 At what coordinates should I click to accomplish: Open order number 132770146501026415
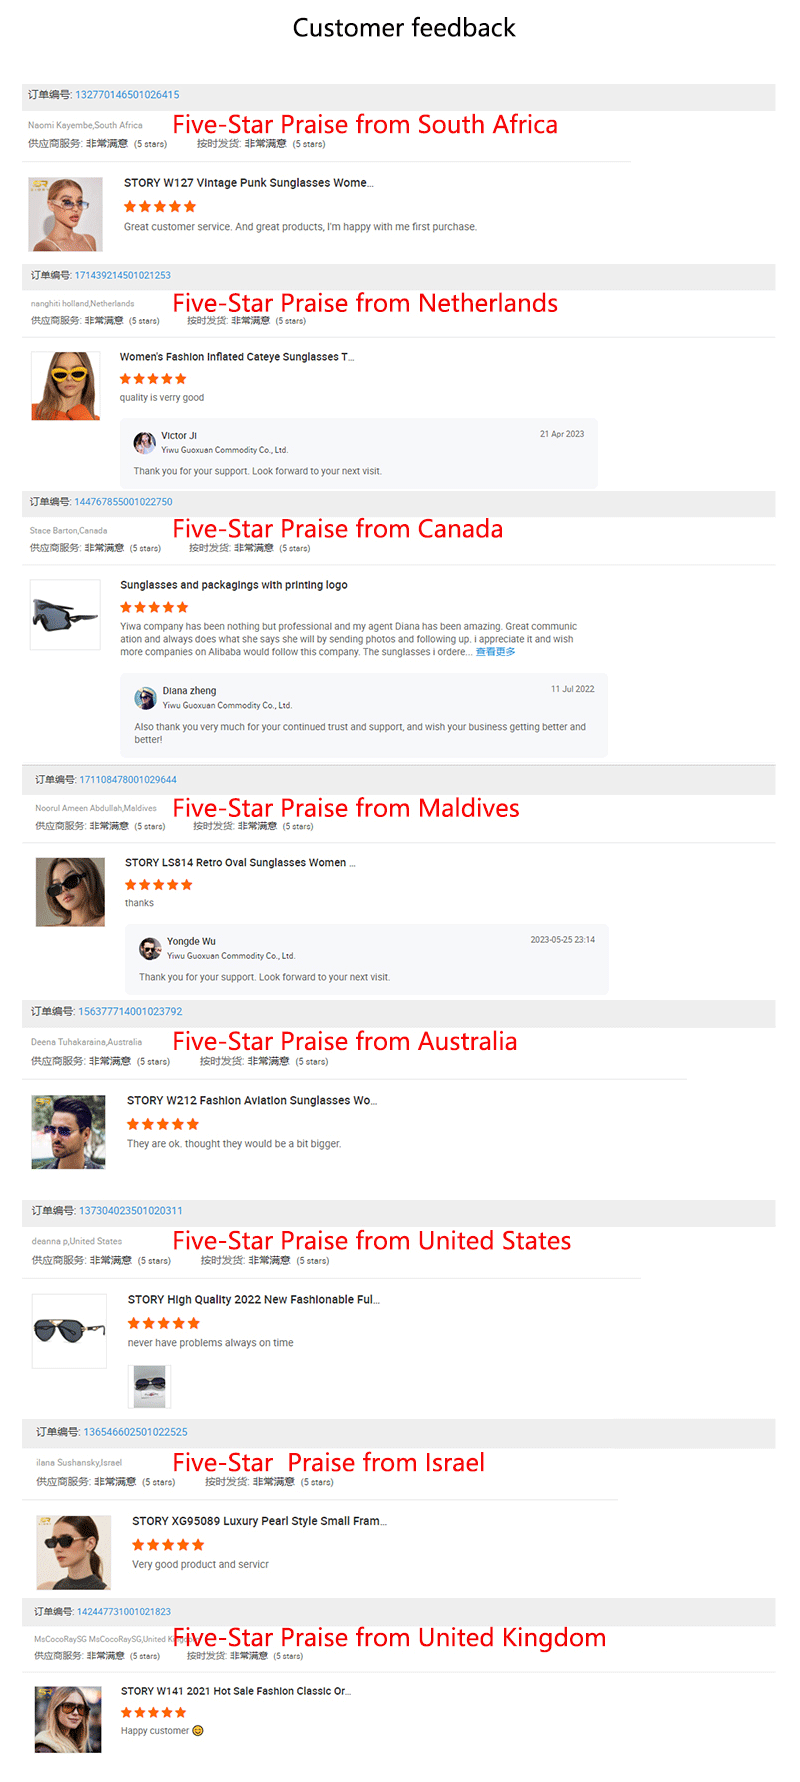(127, 95)
